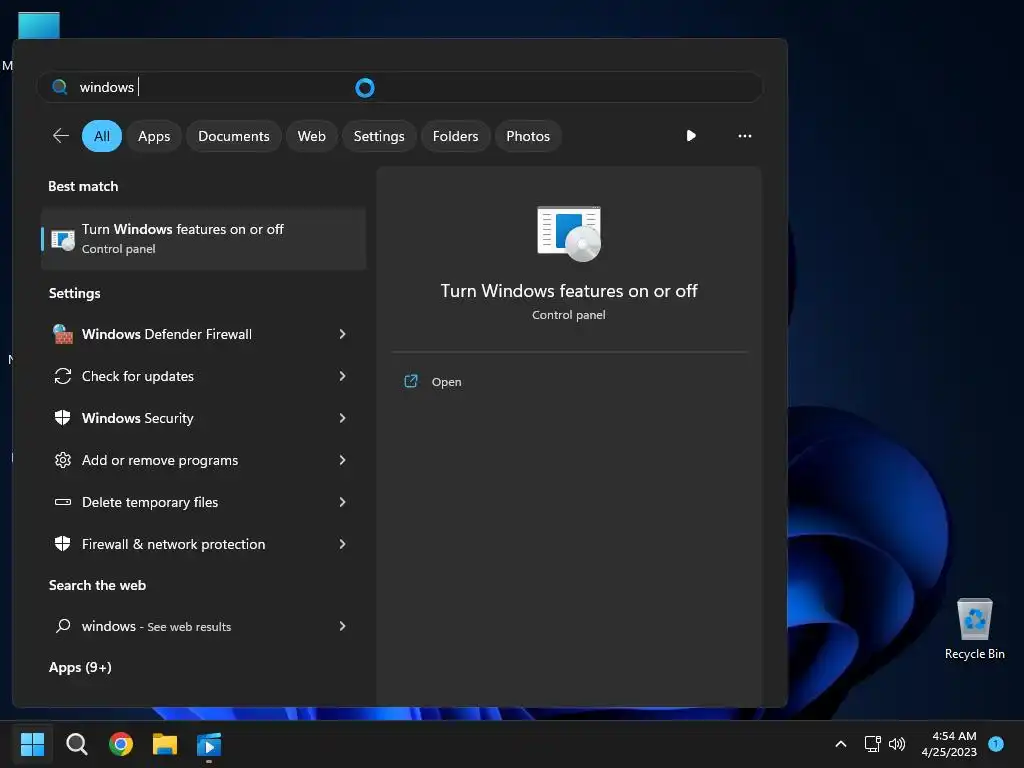Open the three-dot options menu
The image size is (1024, 768).
click(744, 136)
